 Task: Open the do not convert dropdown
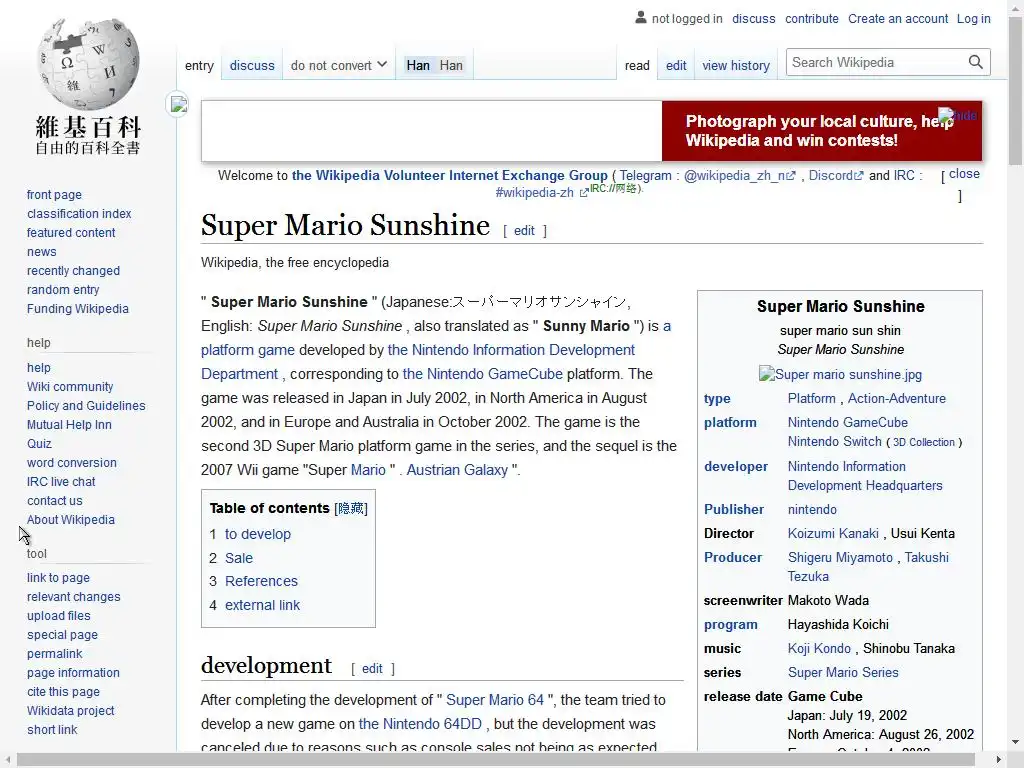[338, 65]
